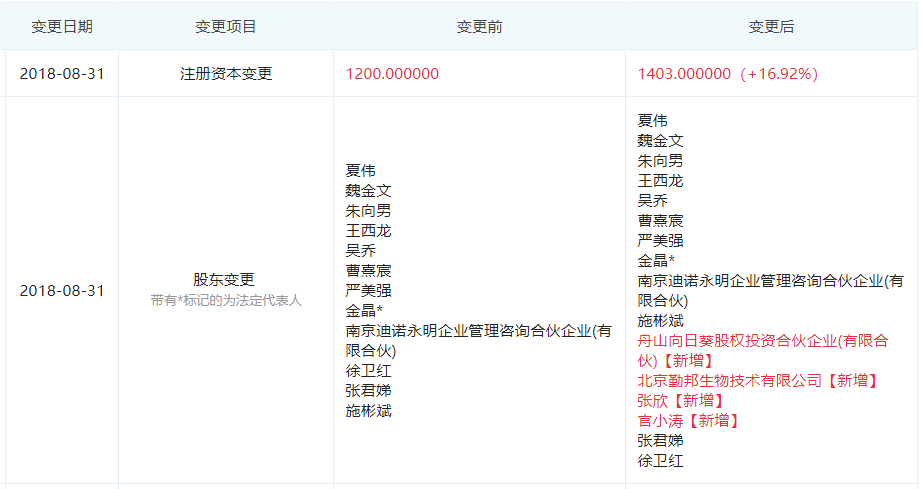
Task: Select the 股东变更 label
Action: (224, 280)
